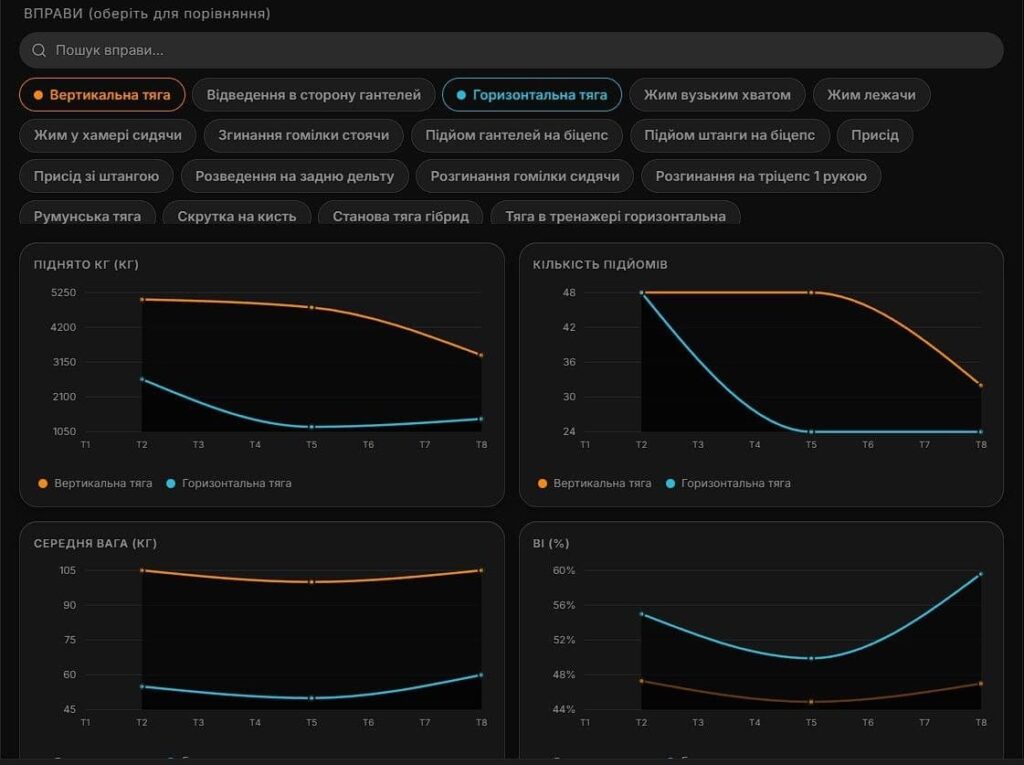Viewport: 1024px width, 765px height.
Task: Click T8 blue point in ВІ (%) chart
Action: tap(981, 574)
